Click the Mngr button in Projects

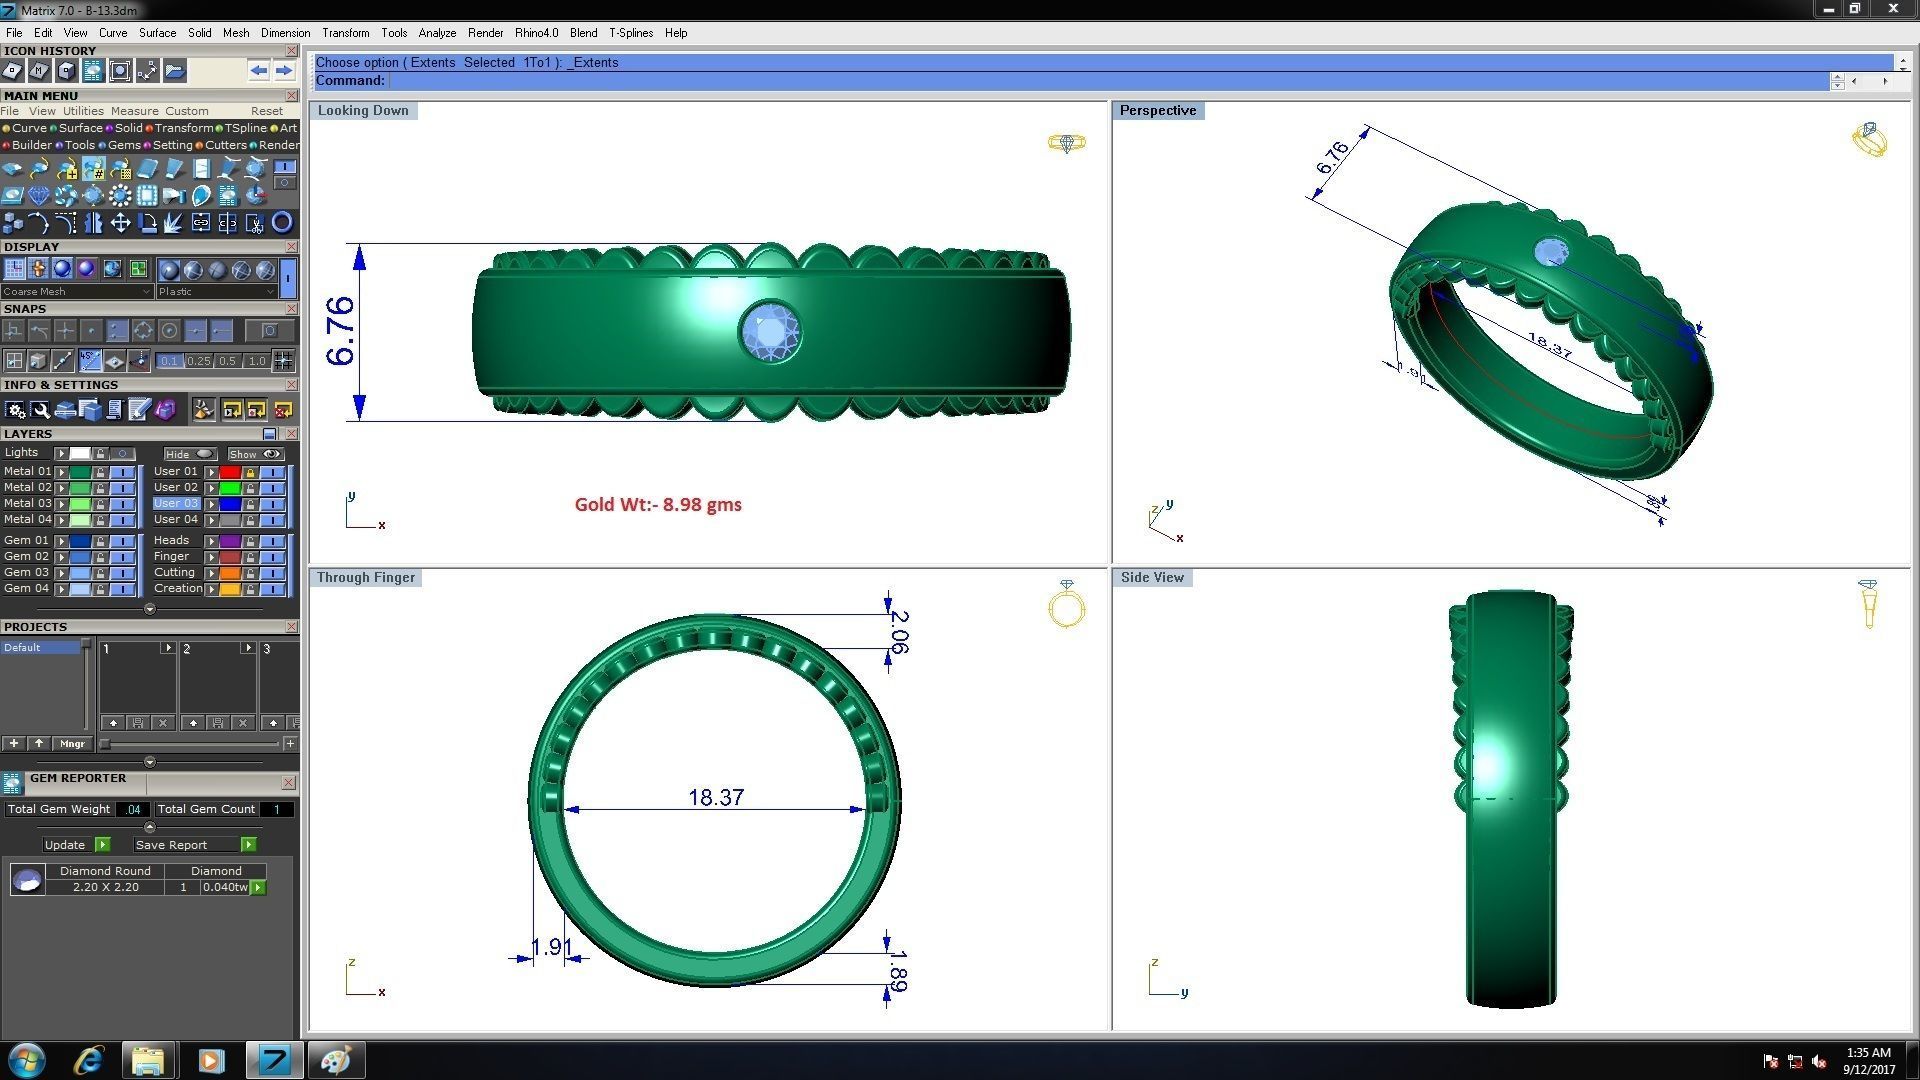pos(72,743)
